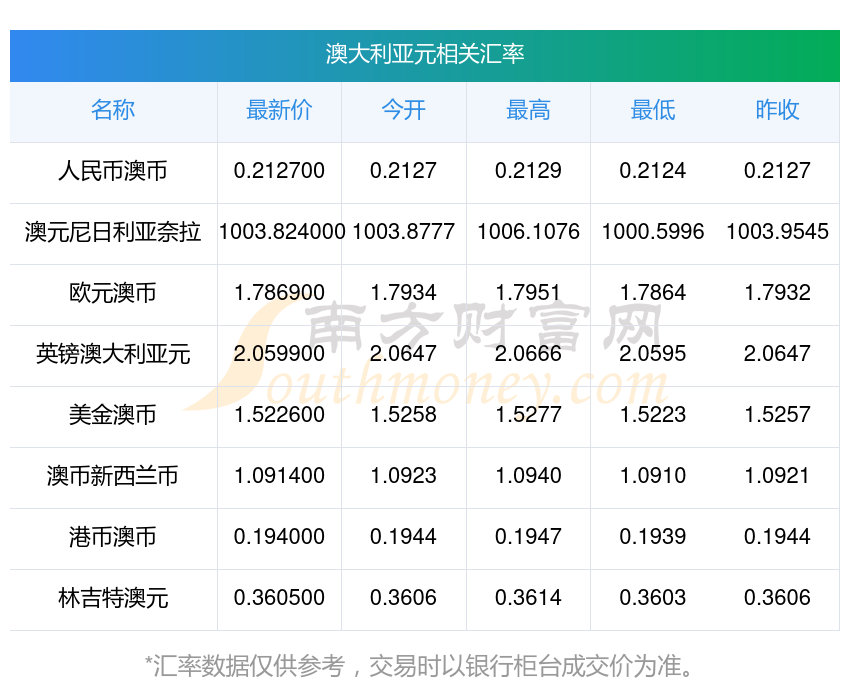
Task: Click the open value 1.0923
Action: [x=403, y=476]
